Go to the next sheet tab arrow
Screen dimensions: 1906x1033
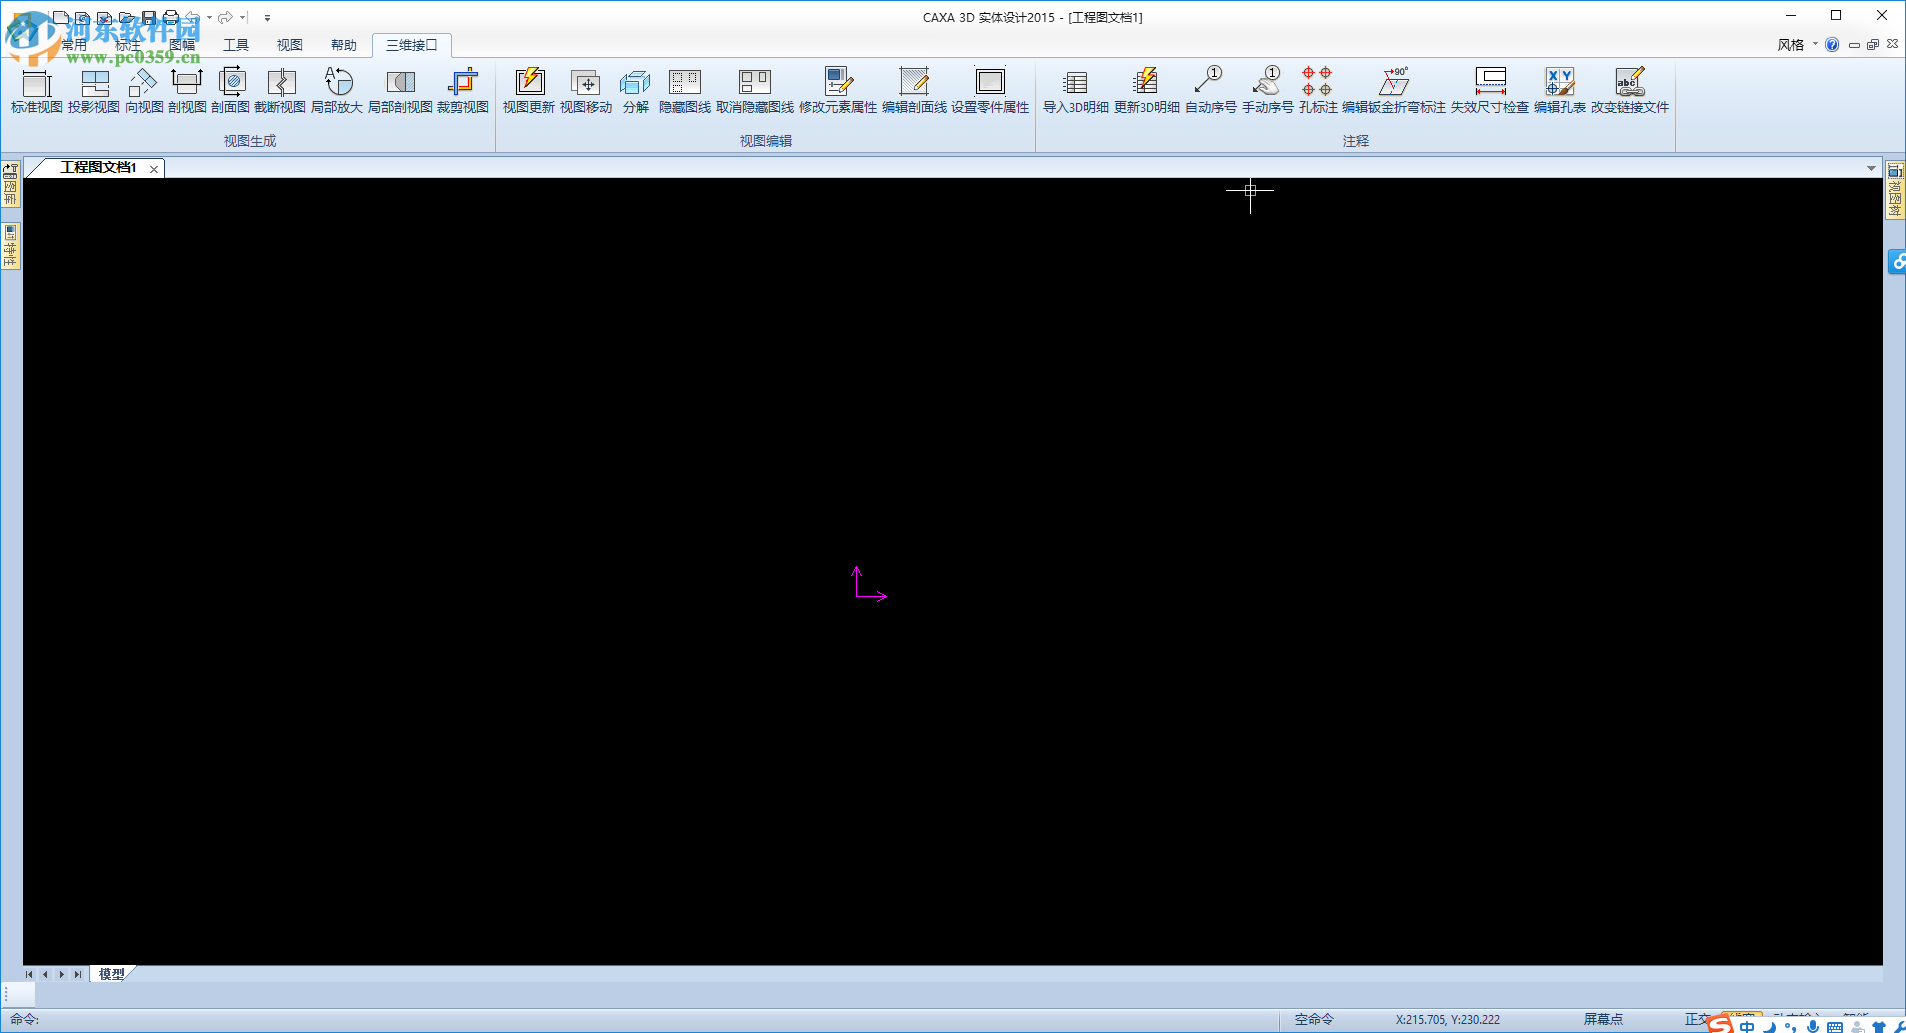point(61,974)
